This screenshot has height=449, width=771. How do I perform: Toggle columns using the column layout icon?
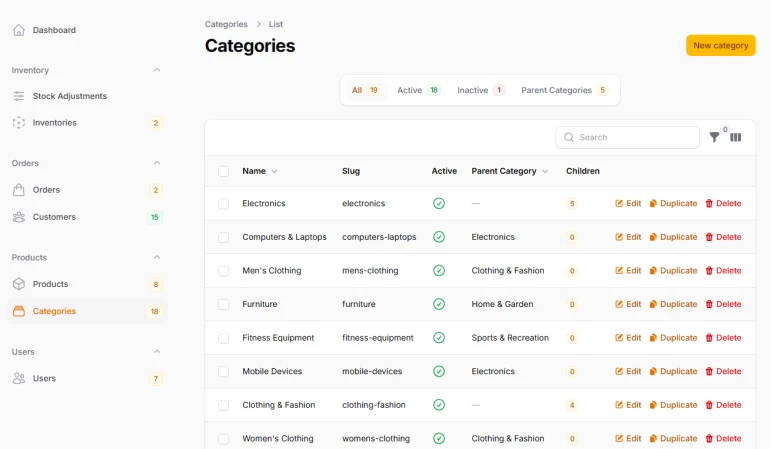coord(736,138)
